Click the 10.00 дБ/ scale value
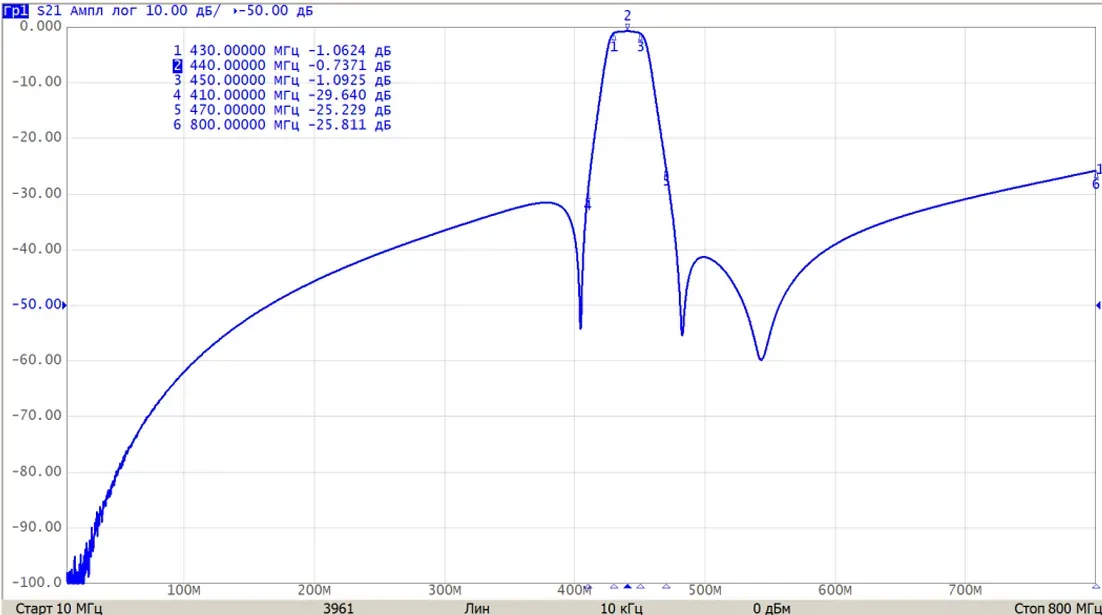 coord(183,11)
